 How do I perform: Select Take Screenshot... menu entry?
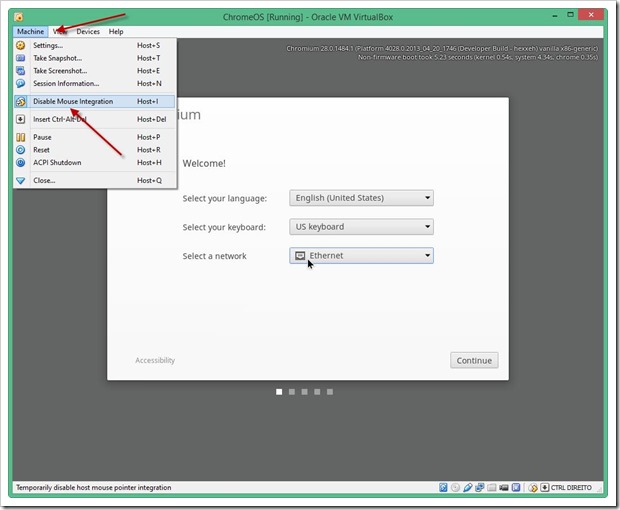(x=95, y=71)
